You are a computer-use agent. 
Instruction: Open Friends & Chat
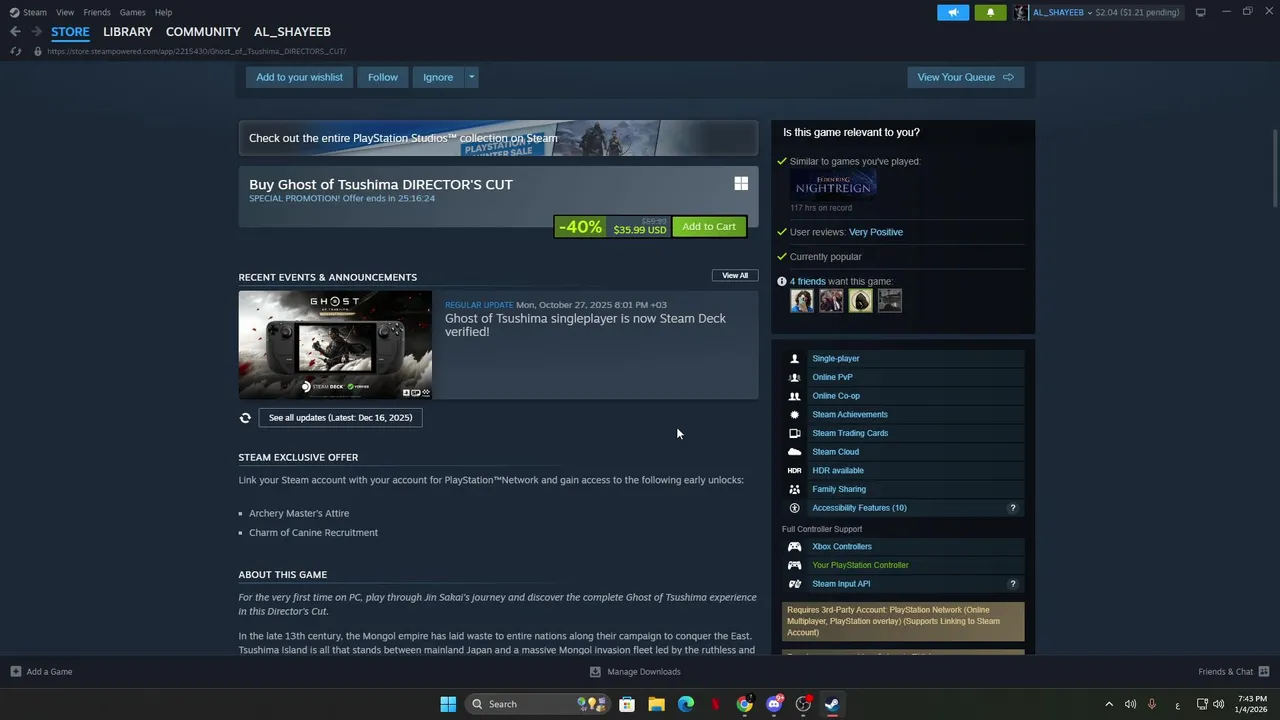1233,672
